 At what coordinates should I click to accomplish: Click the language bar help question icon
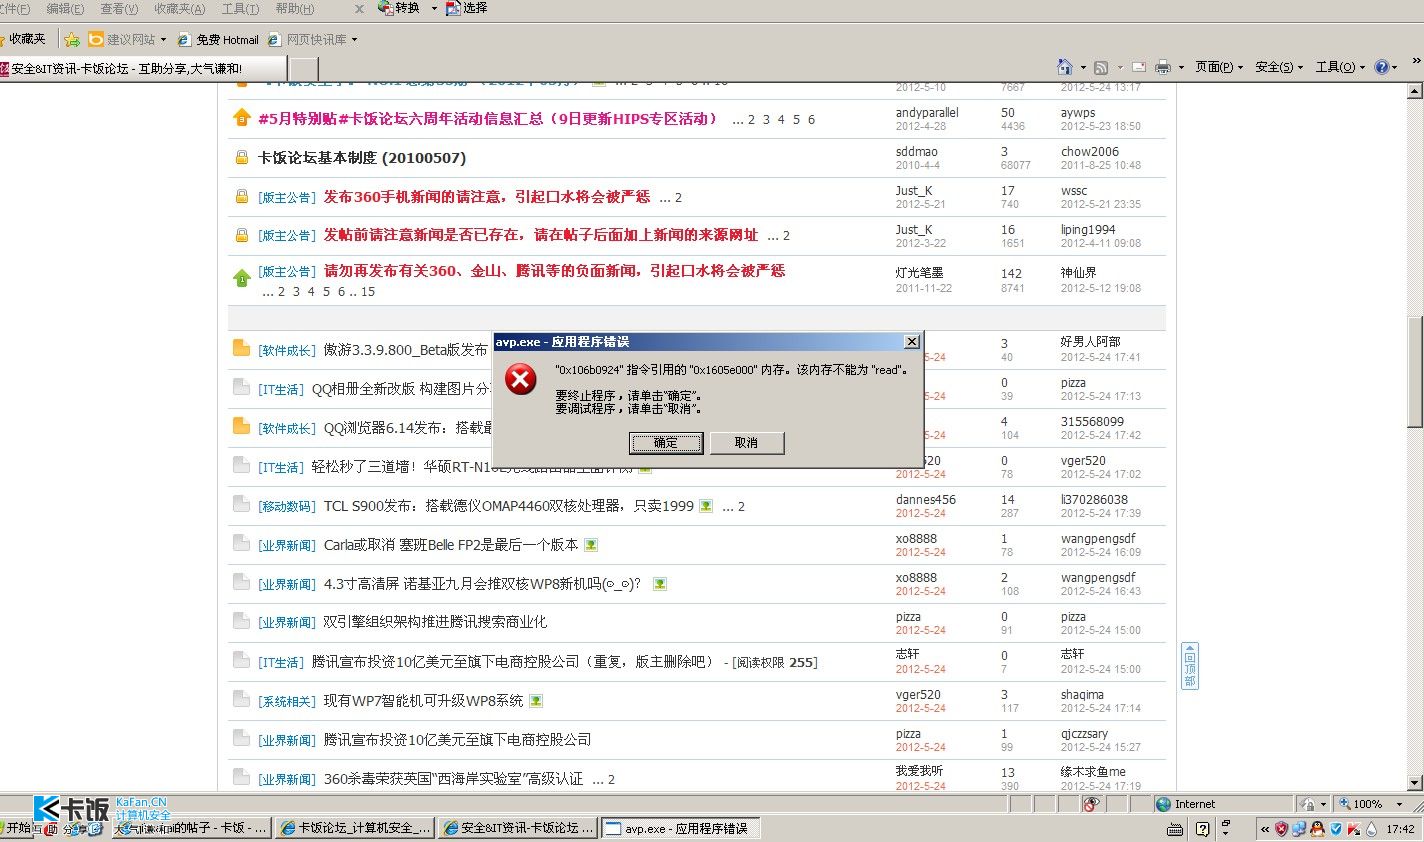point(1202,829)
